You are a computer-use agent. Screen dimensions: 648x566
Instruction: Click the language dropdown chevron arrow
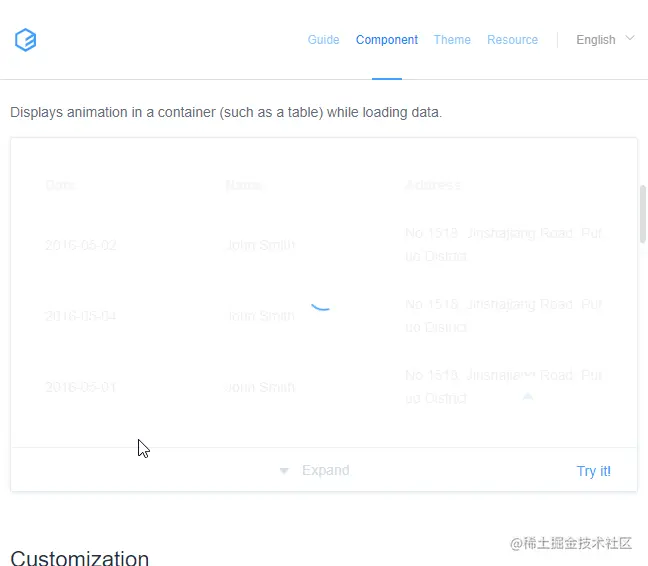click(x=630, y=38)
